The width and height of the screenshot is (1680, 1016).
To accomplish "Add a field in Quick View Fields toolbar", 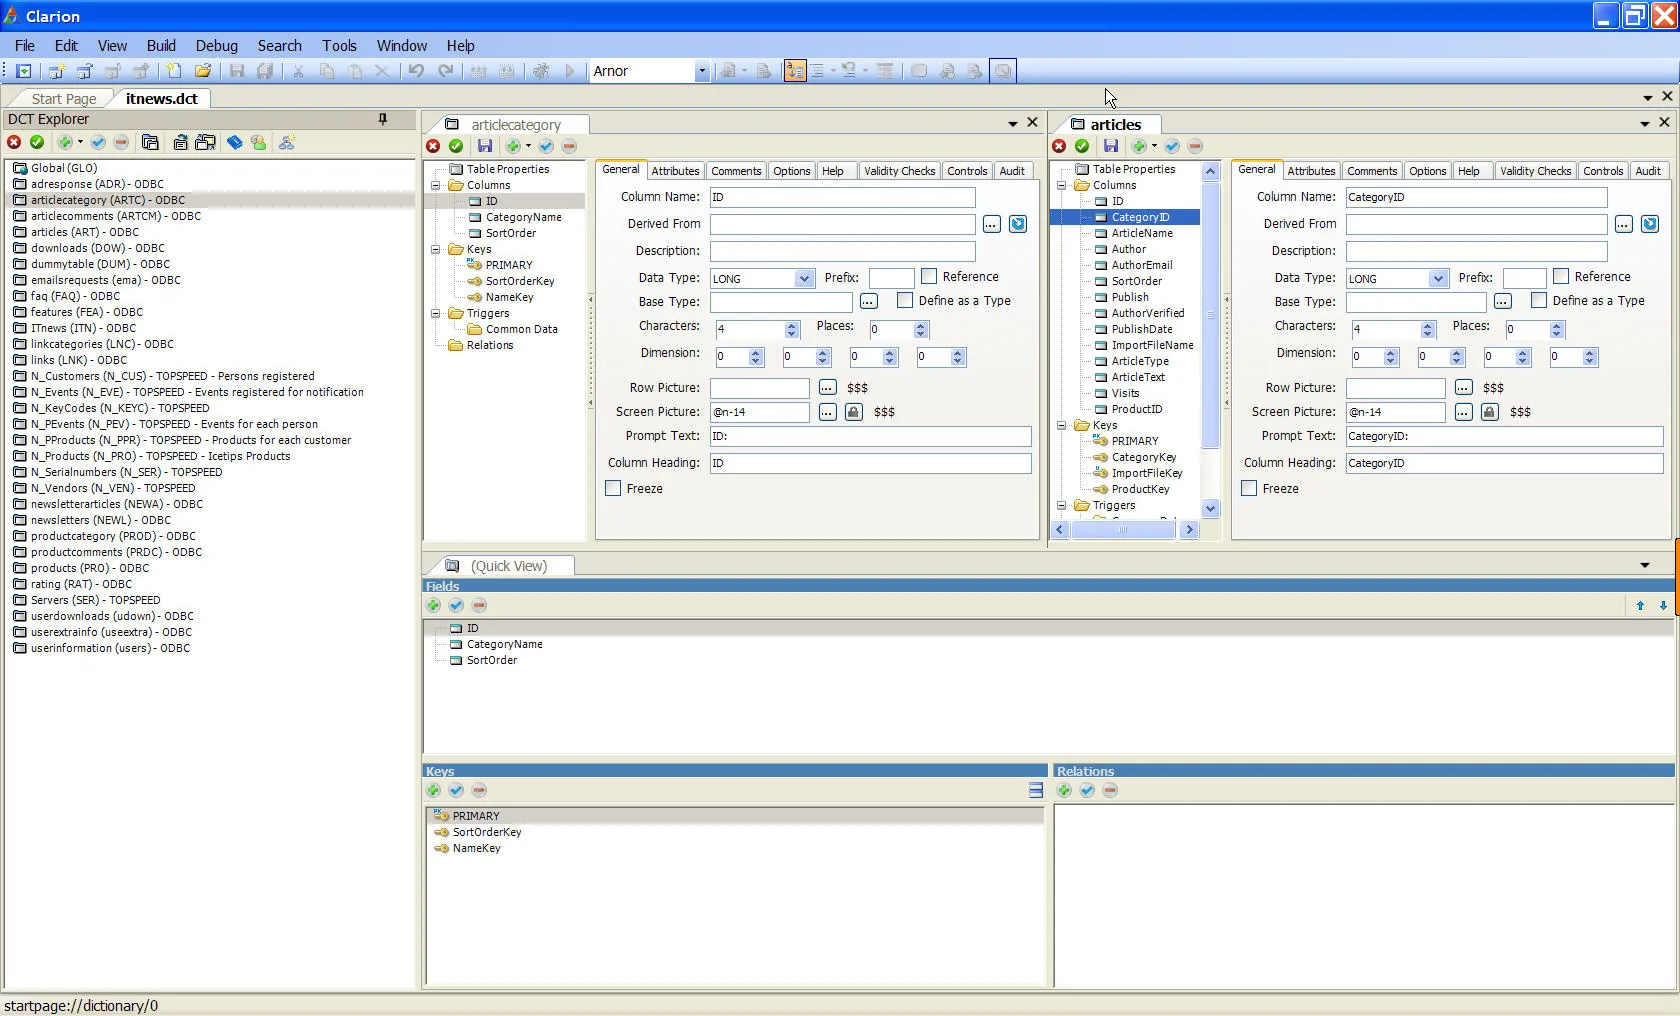I will coord(433,606).
